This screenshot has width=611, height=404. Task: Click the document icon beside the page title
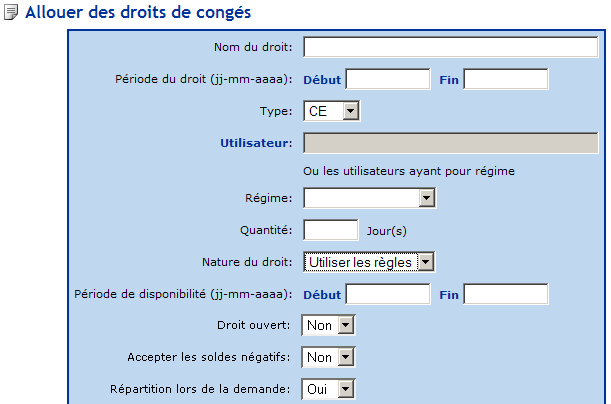[12, 13]
